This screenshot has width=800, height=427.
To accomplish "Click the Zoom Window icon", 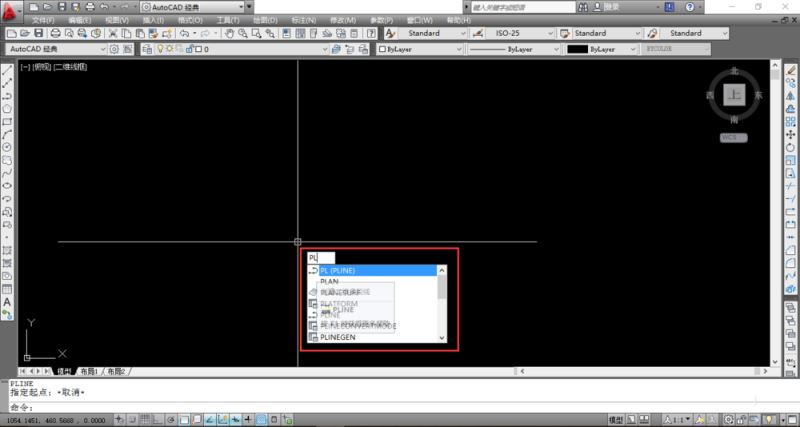I will coord(257,33).
